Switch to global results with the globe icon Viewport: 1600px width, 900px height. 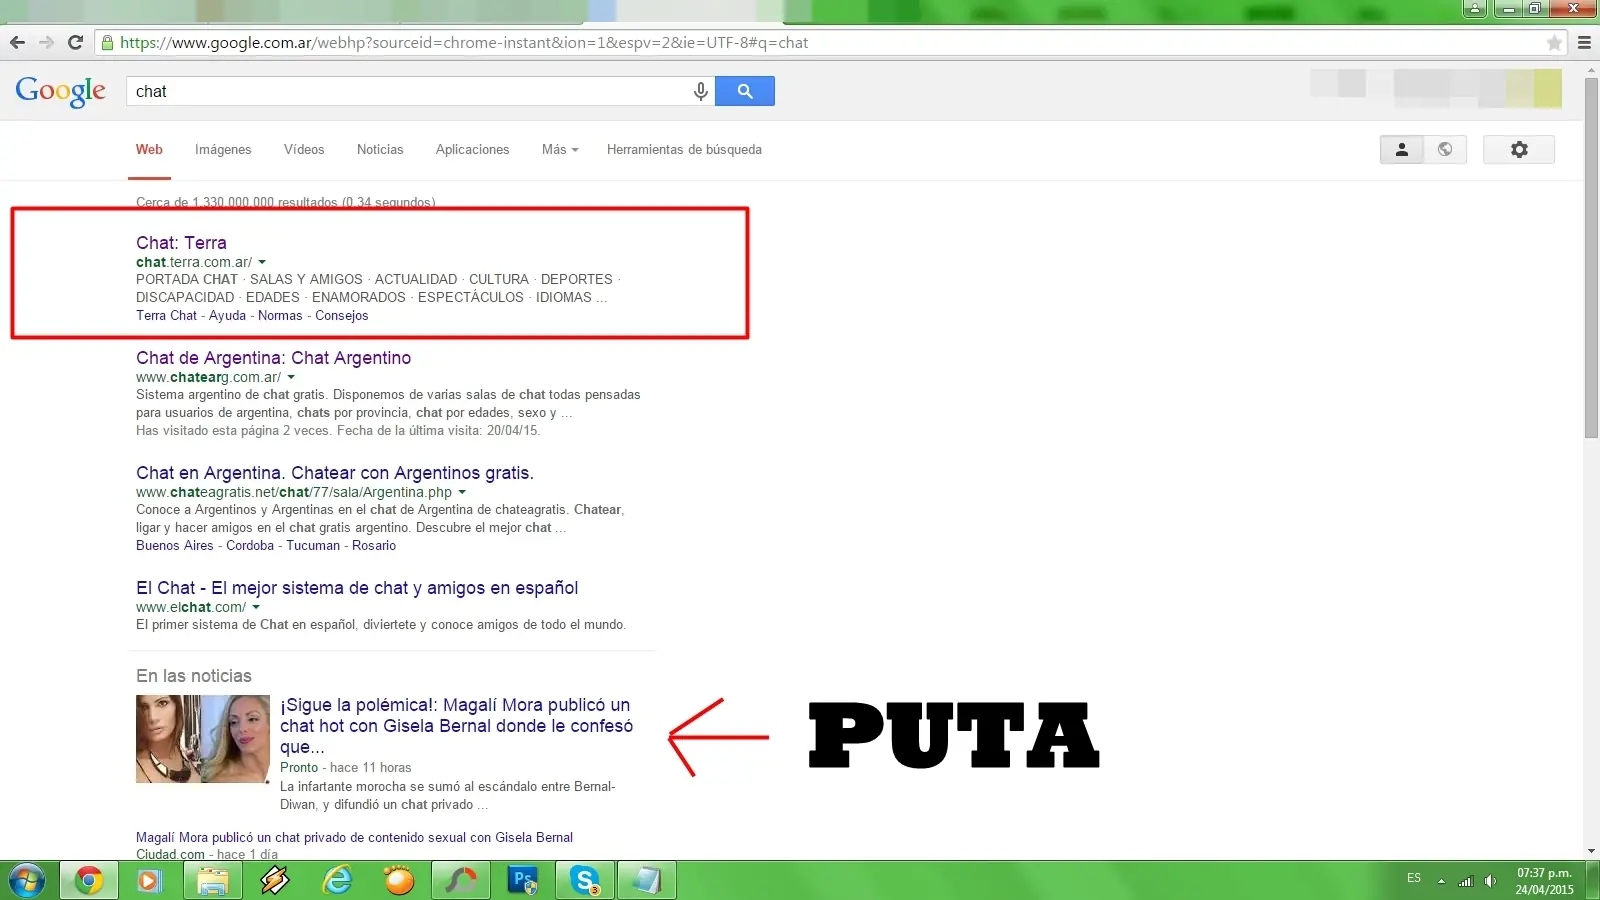pos(1445,149)
